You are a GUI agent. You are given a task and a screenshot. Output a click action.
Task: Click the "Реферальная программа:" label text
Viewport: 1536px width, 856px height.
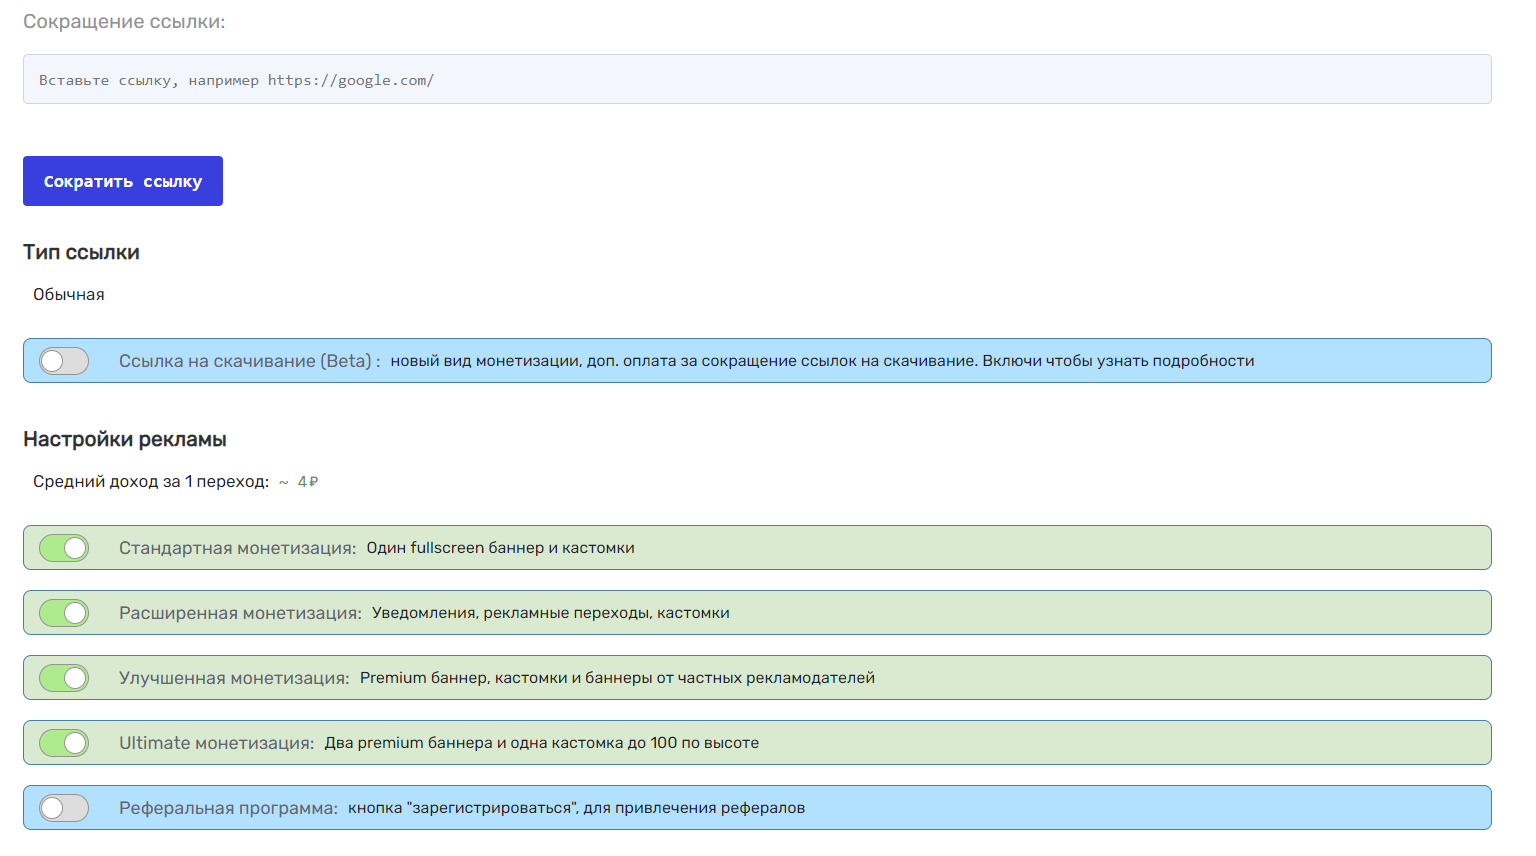tap(228, 808)
